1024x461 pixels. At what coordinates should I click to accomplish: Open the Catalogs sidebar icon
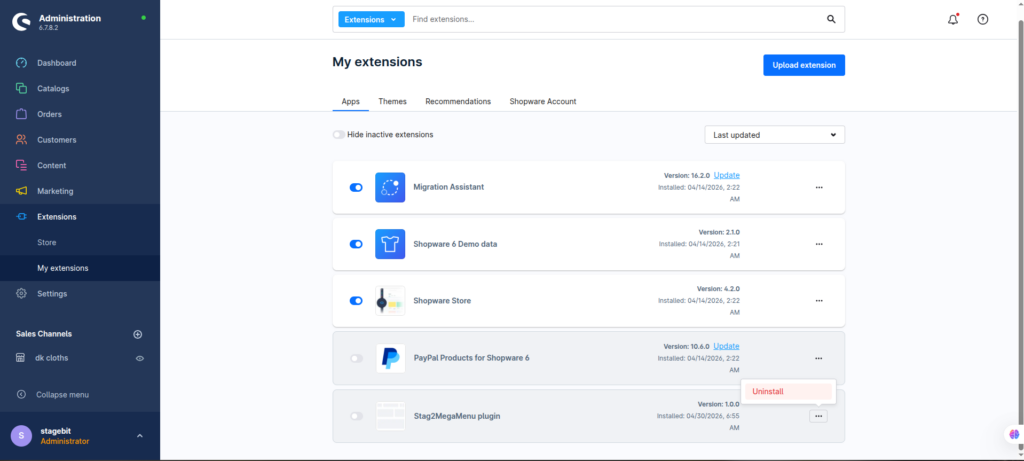click(22, 89)
